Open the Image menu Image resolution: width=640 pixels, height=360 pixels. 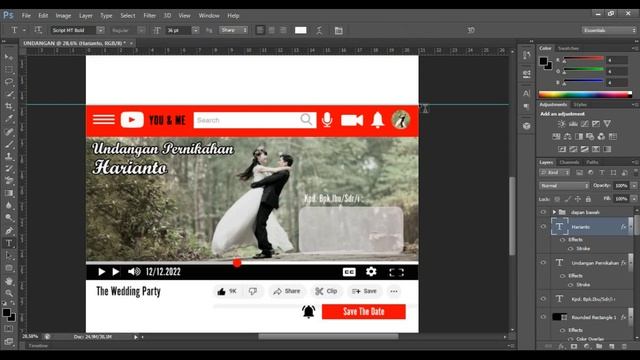(63, 16)
